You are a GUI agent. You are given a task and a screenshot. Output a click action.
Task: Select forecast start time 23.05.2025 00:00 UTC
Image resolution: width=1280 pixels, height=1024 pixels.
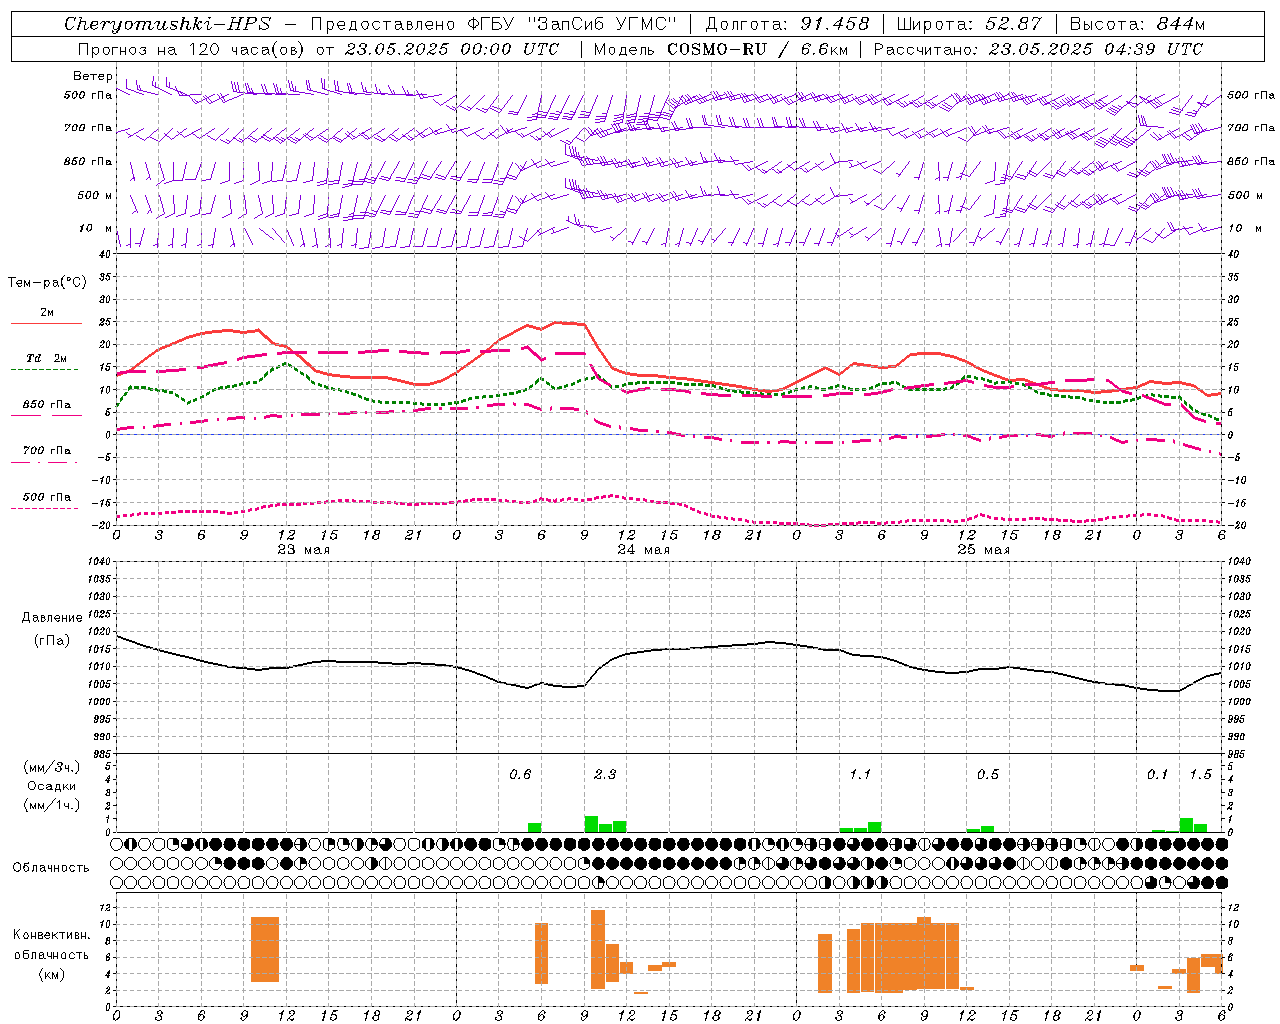coord(453,49)
